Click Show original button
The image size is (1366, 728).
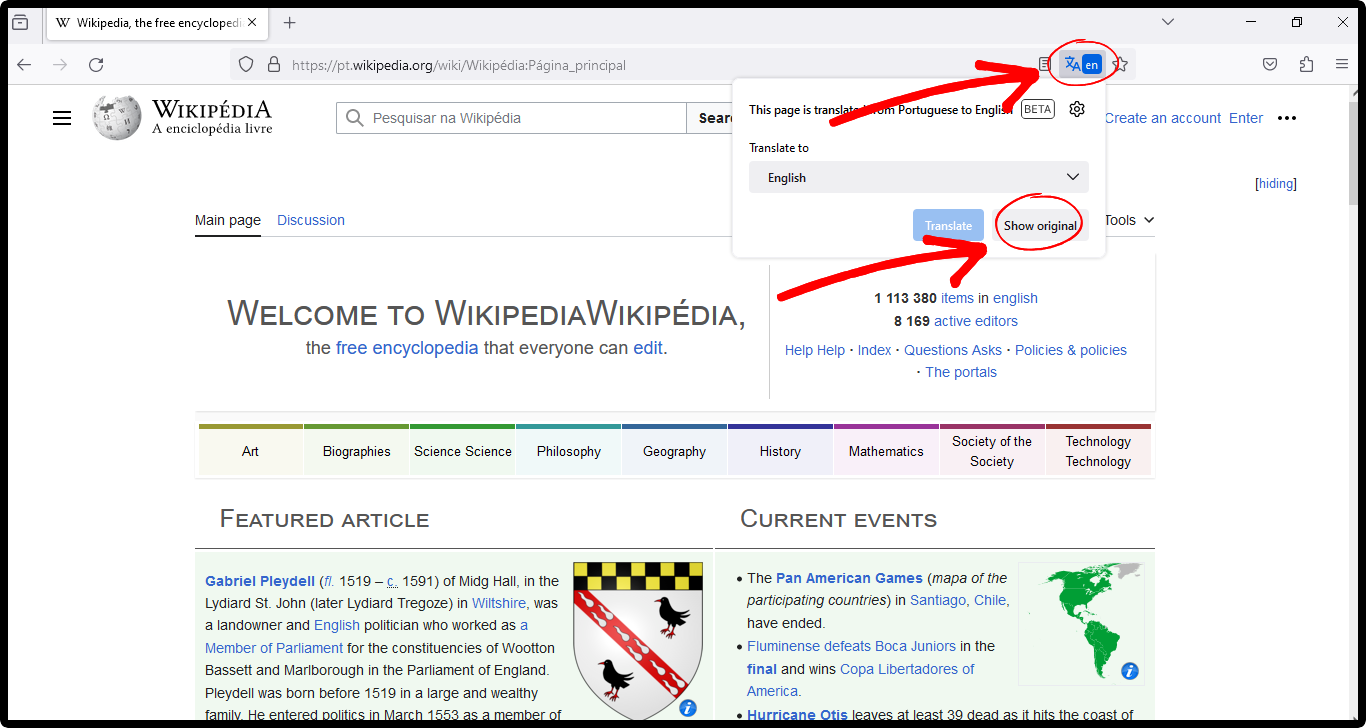pyautogui.click(x=1040, y=225)
